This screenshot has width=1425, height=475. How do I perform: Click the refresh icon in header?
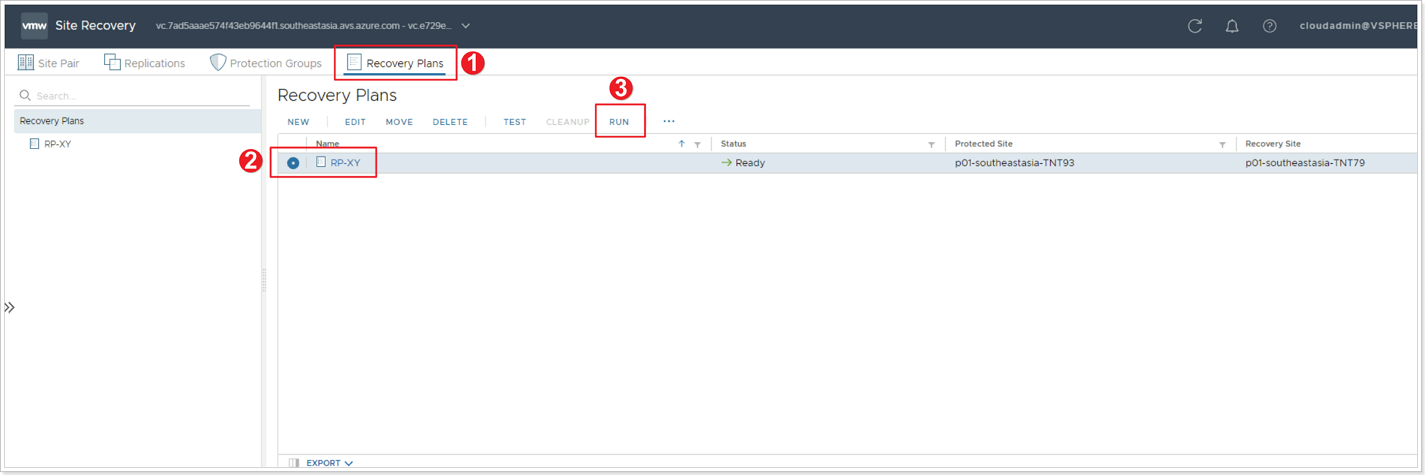(1195, 26)
